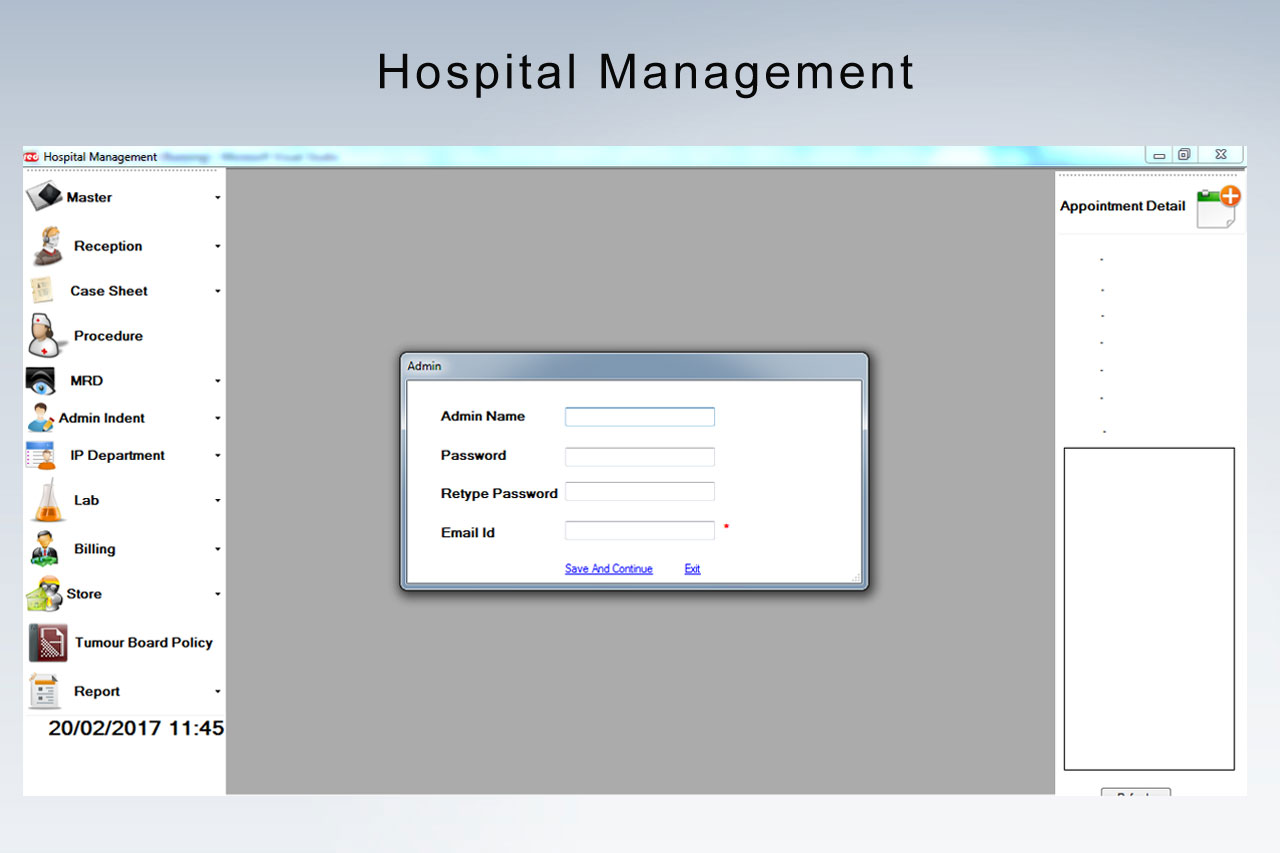
Task: Select the Case Sheet document icon
Action: [42, 290]
